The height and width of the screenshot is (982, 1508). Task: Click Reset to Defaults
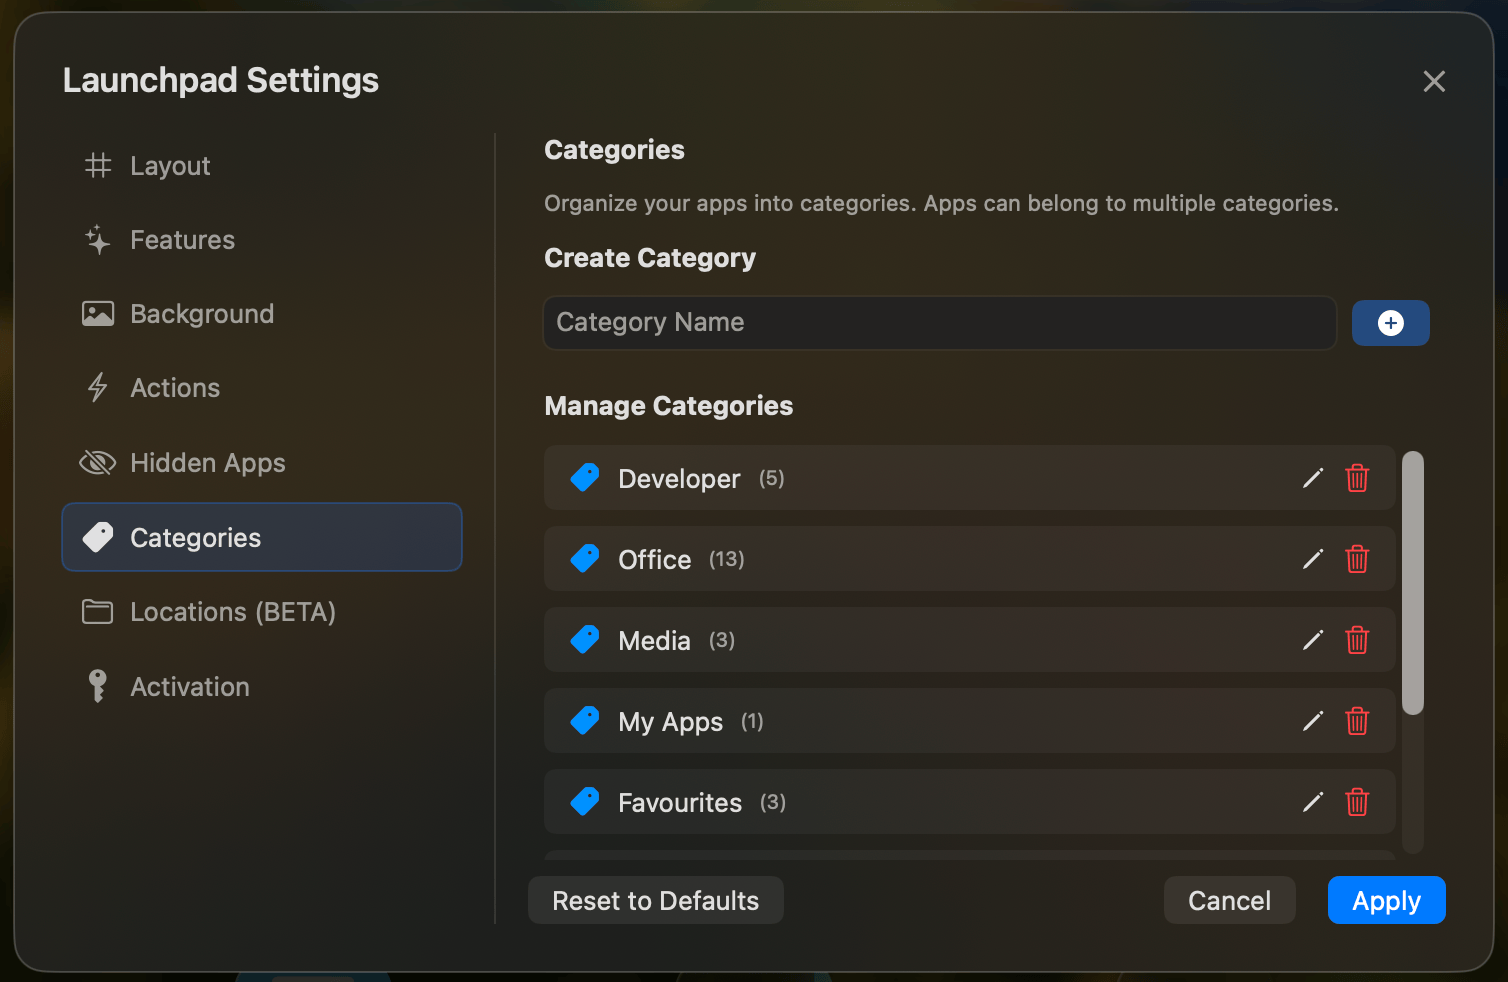(655, 900)
